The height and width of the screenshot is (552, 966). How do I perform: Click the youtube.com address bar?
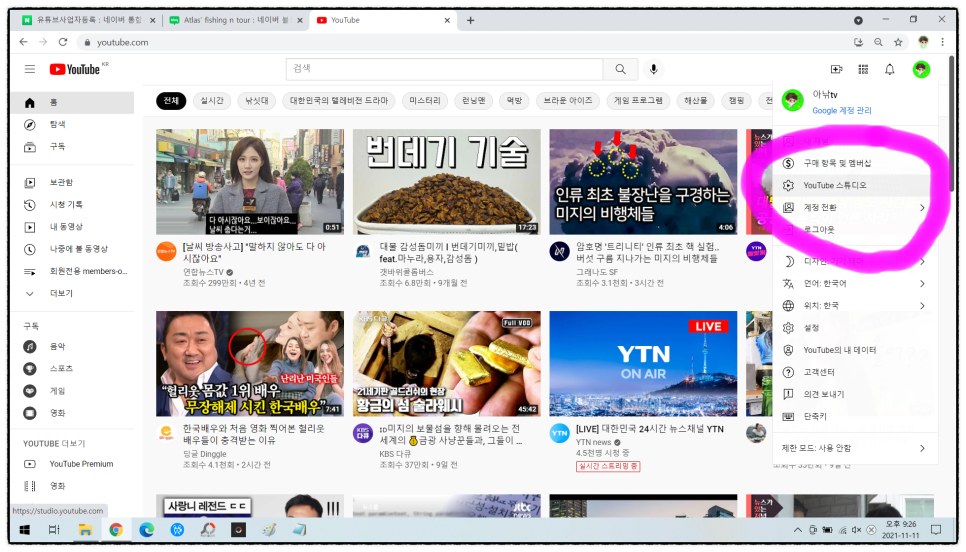pyautogui.click(x=462, y=42)
